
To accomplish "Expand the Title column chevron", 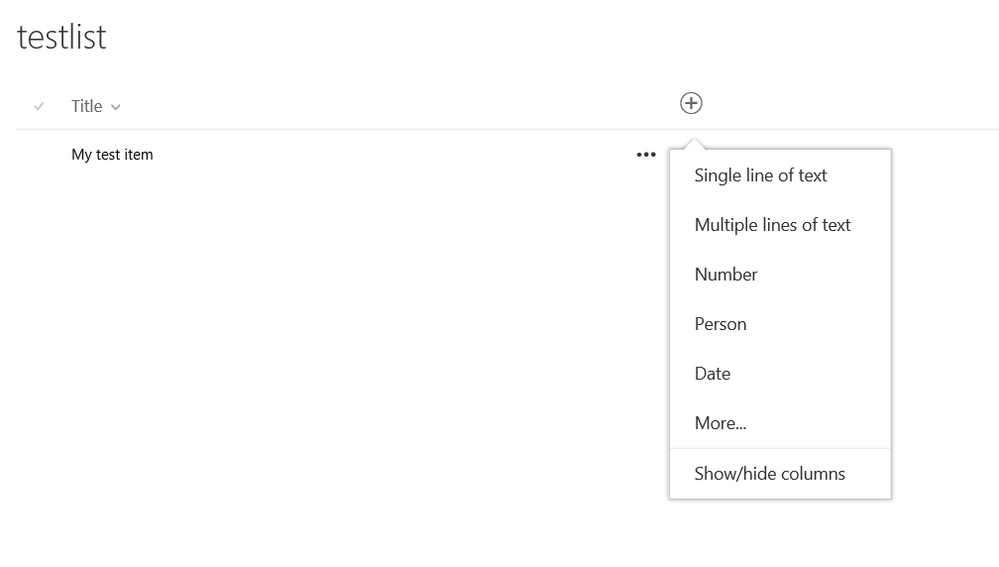I will (x=116, y=107).
